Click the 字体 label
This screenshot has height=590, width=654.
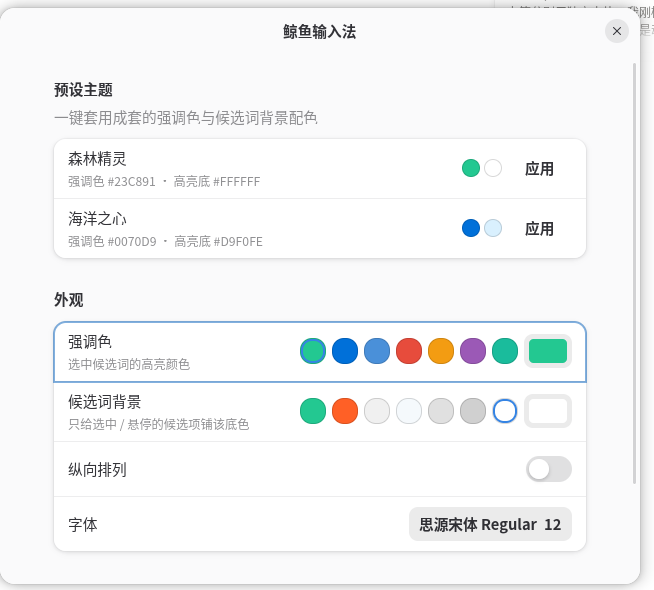[83, 525]
